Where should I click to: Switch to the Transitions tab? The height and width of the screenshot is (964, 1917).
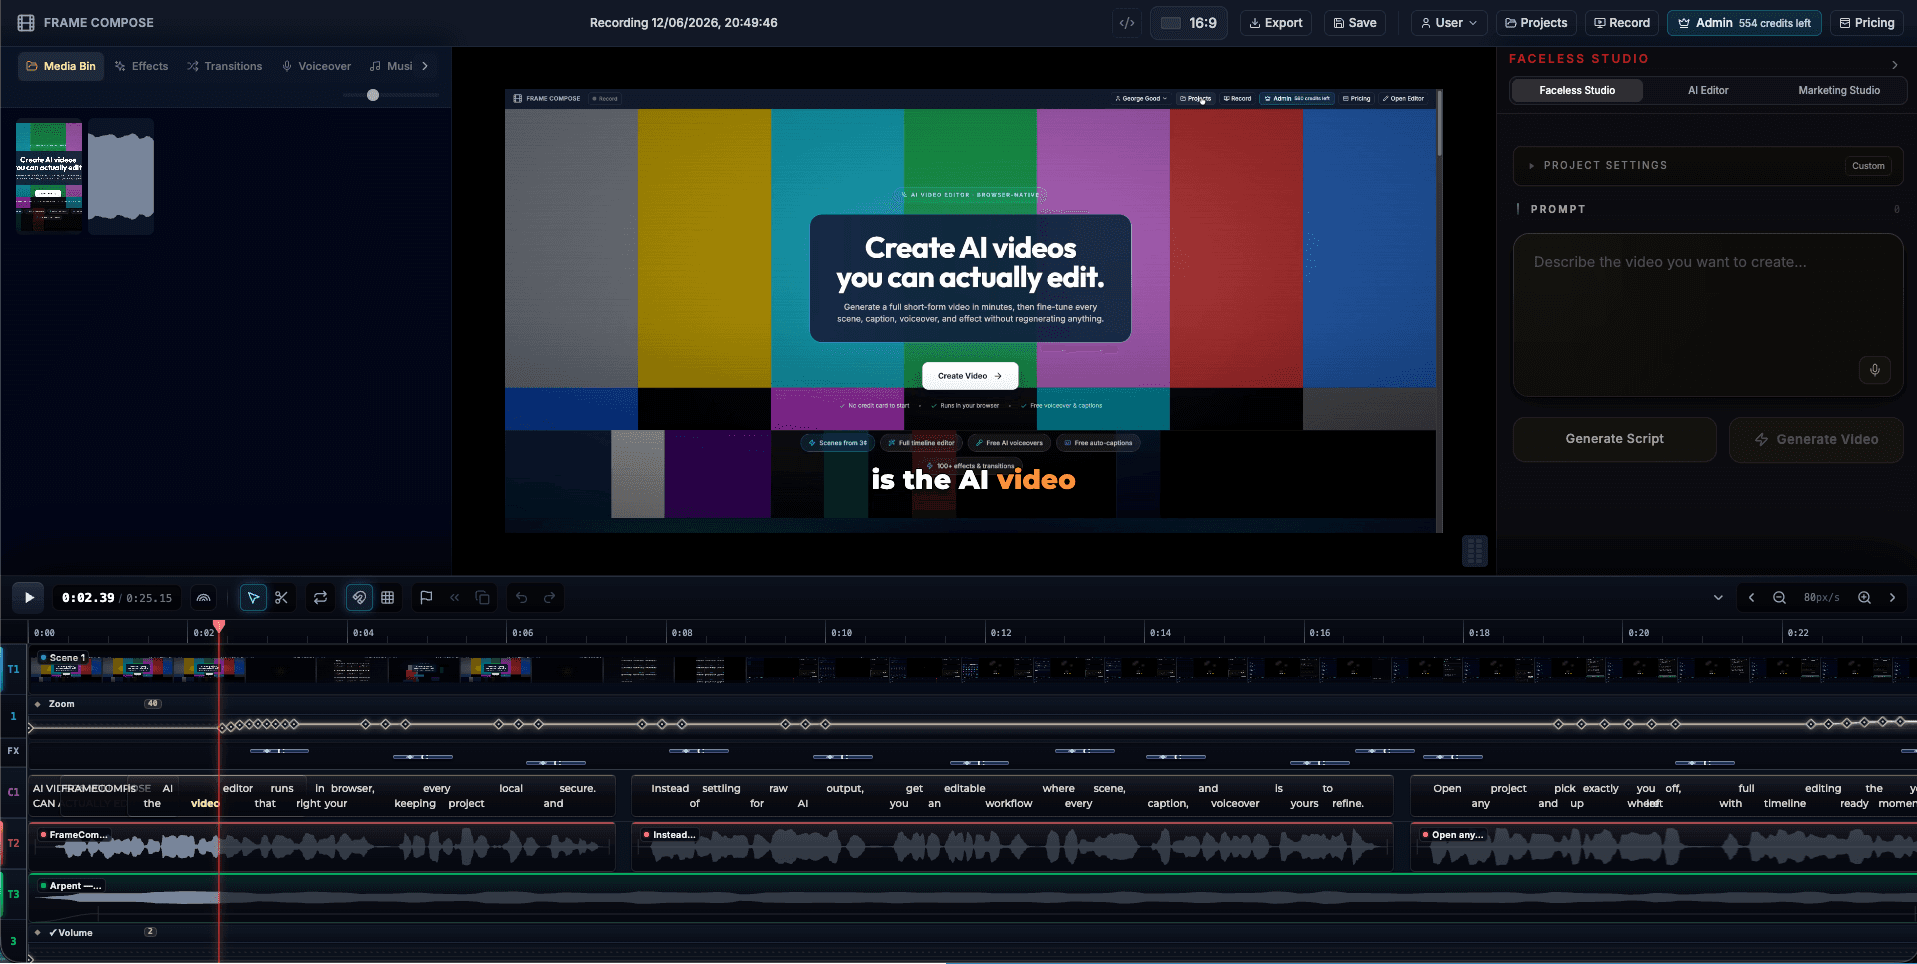(x=225, y=66)
